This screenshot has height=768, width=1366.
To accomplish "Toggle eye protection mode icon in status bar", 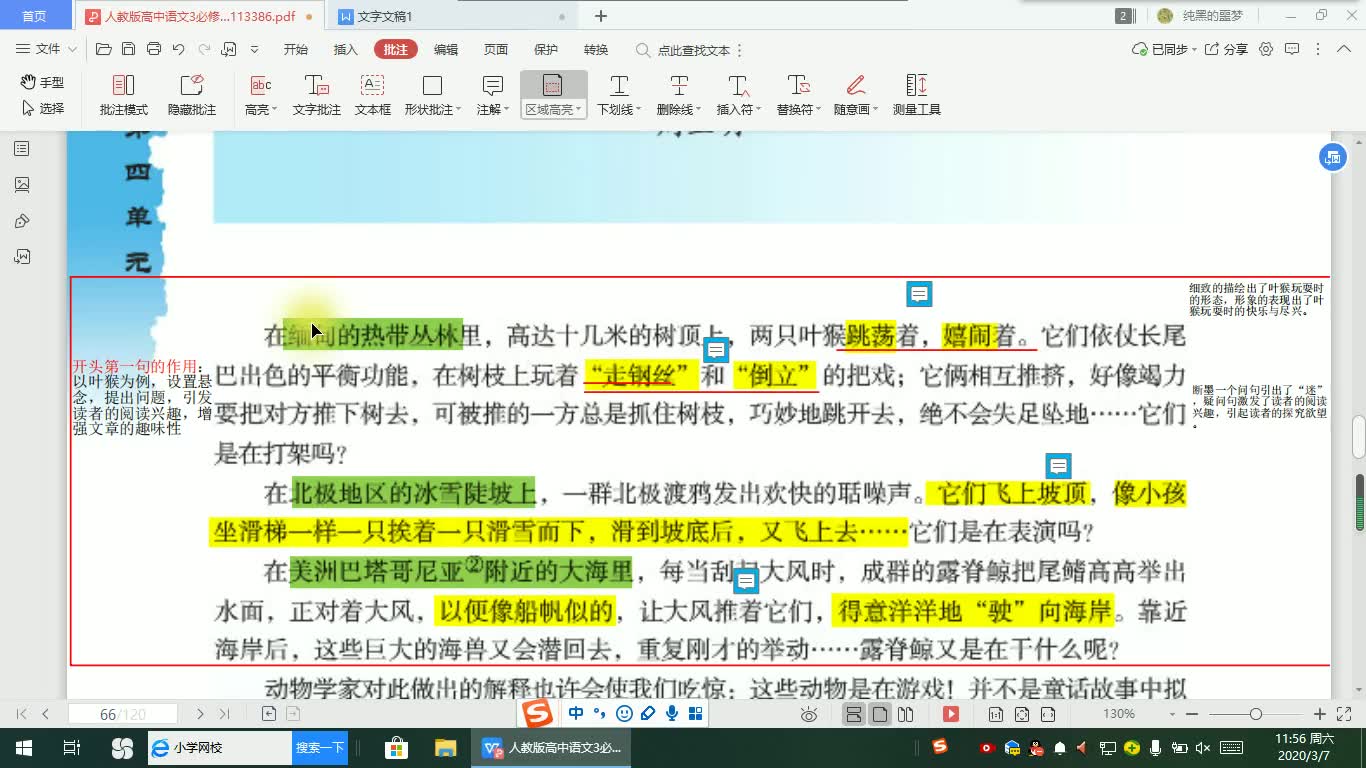I will (810, 714).
